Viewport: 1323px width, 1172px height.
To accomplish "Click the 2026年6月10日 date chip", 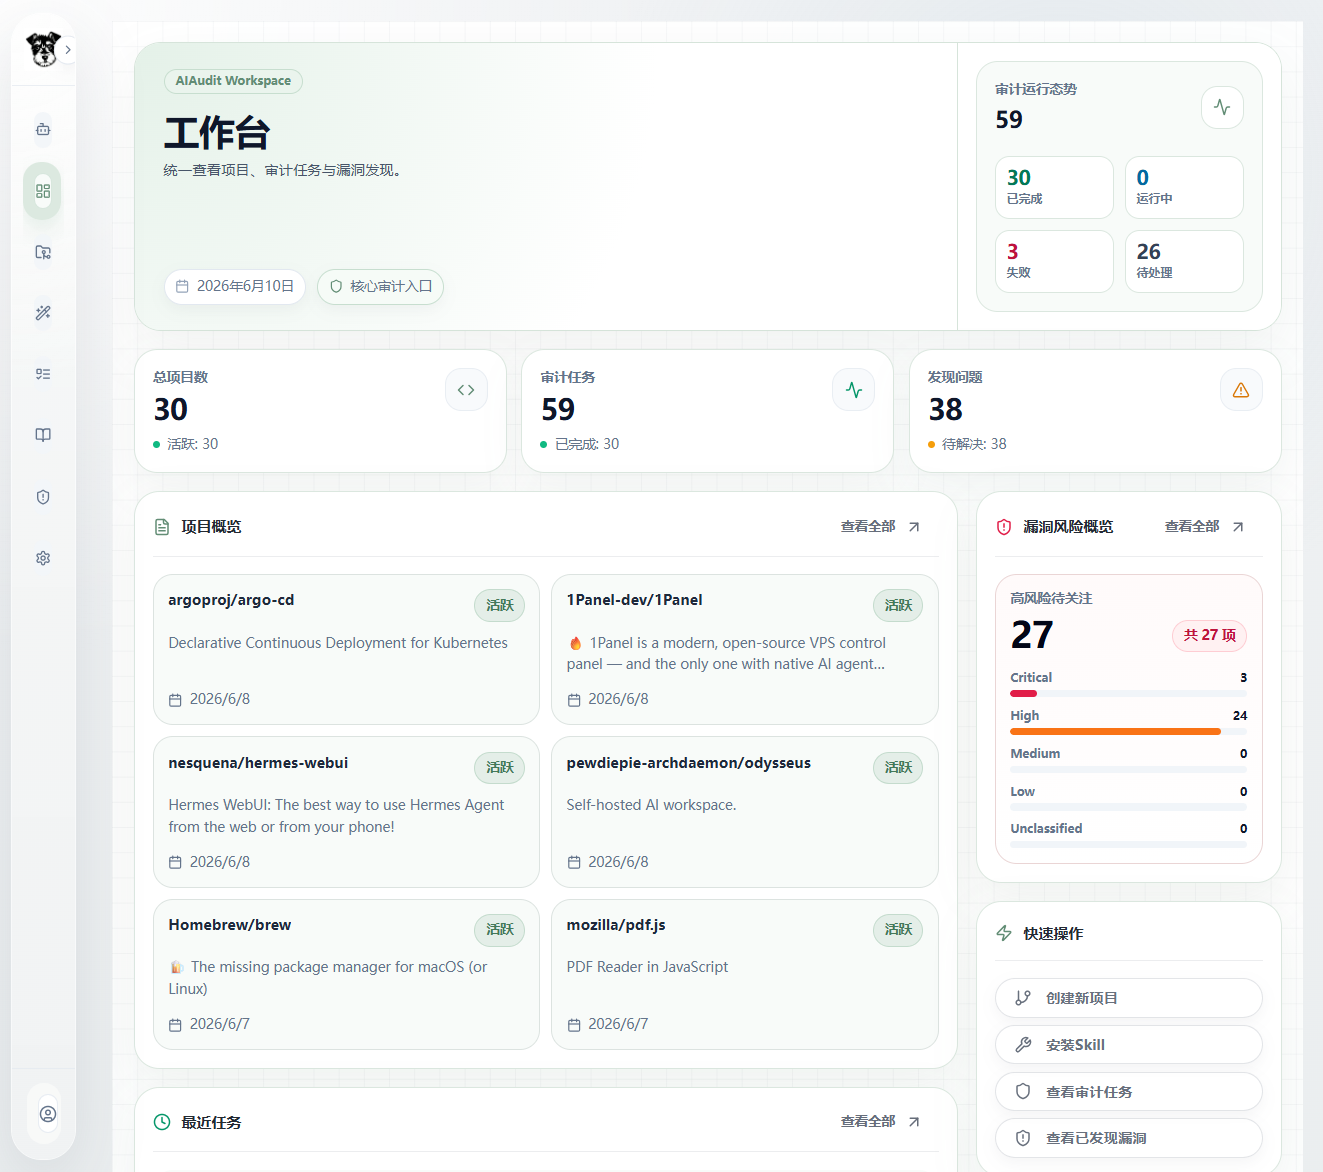I will tap(235, 286).
